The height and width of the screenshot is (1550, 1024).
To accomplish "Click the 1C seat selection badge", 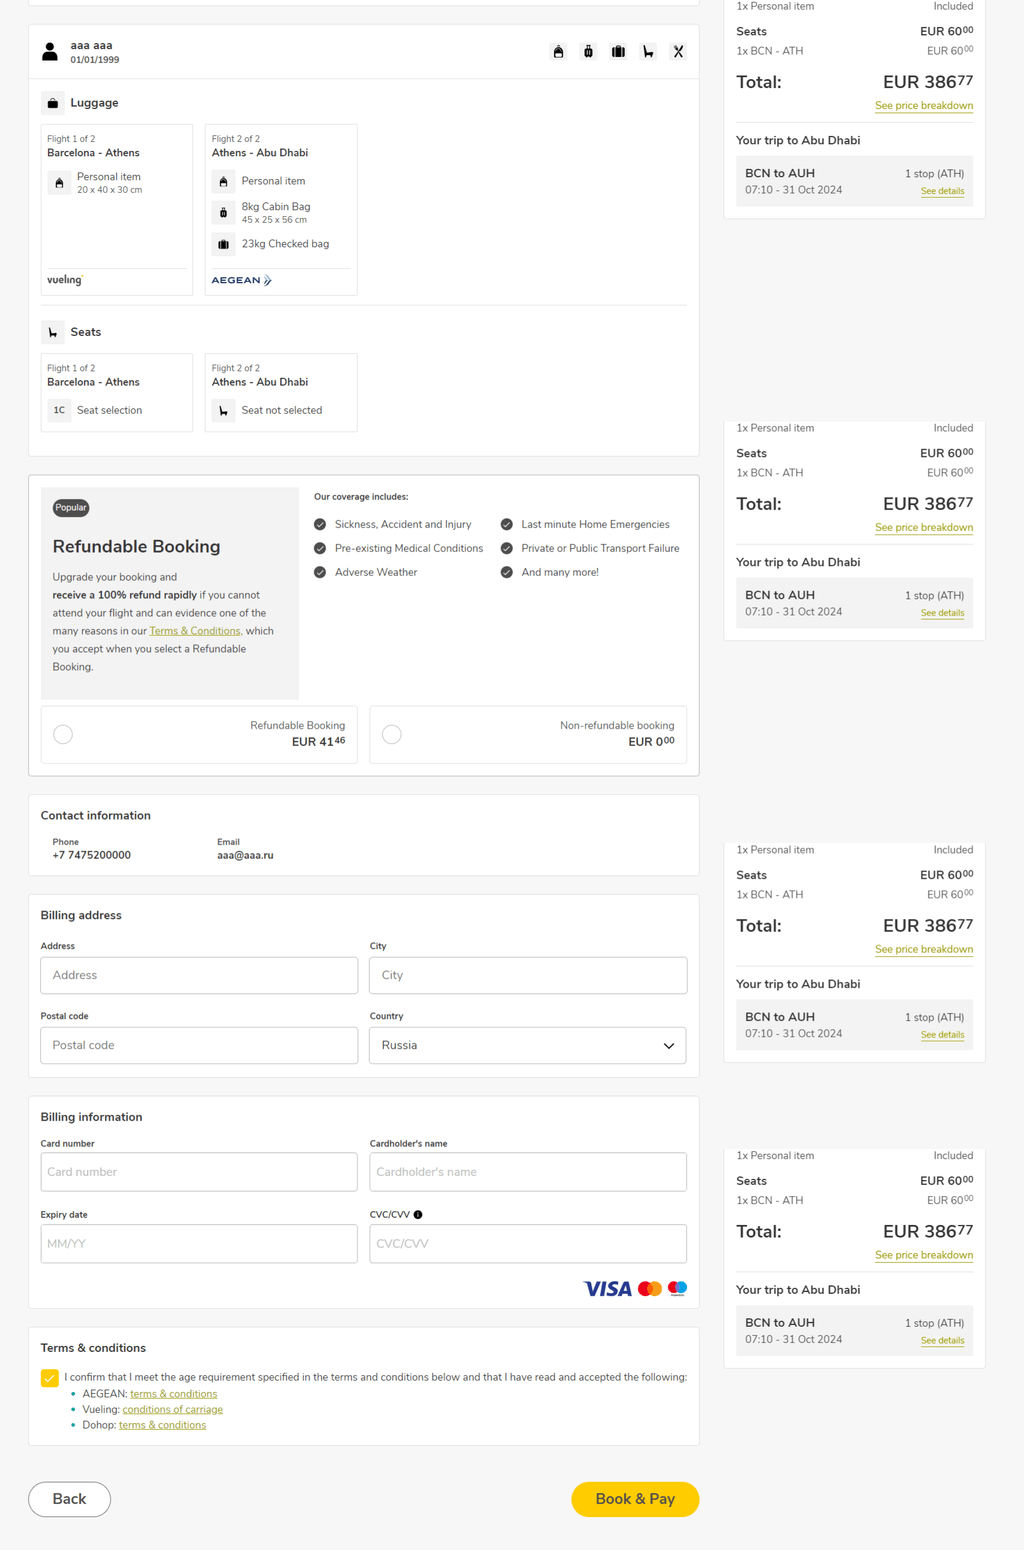I will point(59,411).
